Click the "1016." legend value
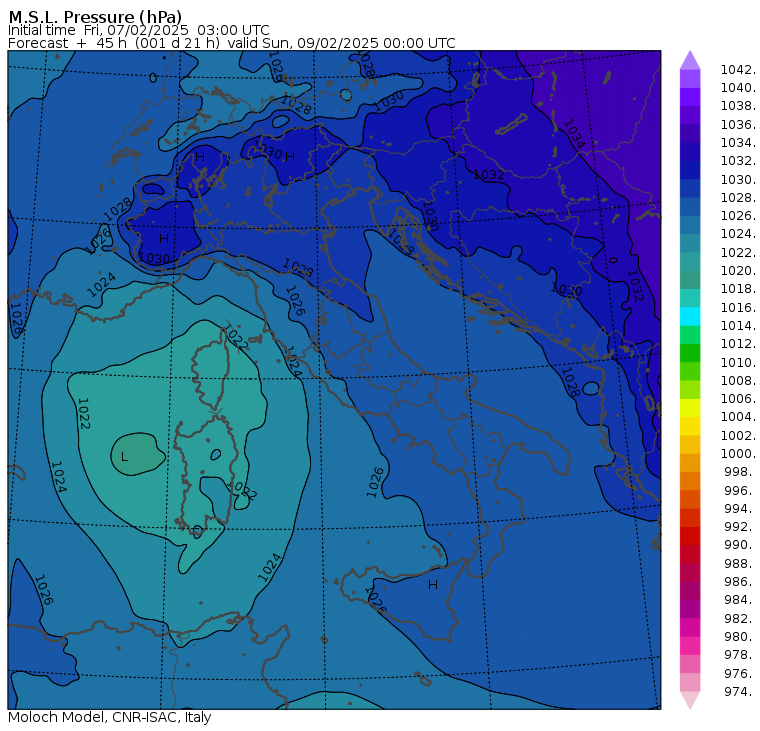760x731 pixels. [738, 307]
